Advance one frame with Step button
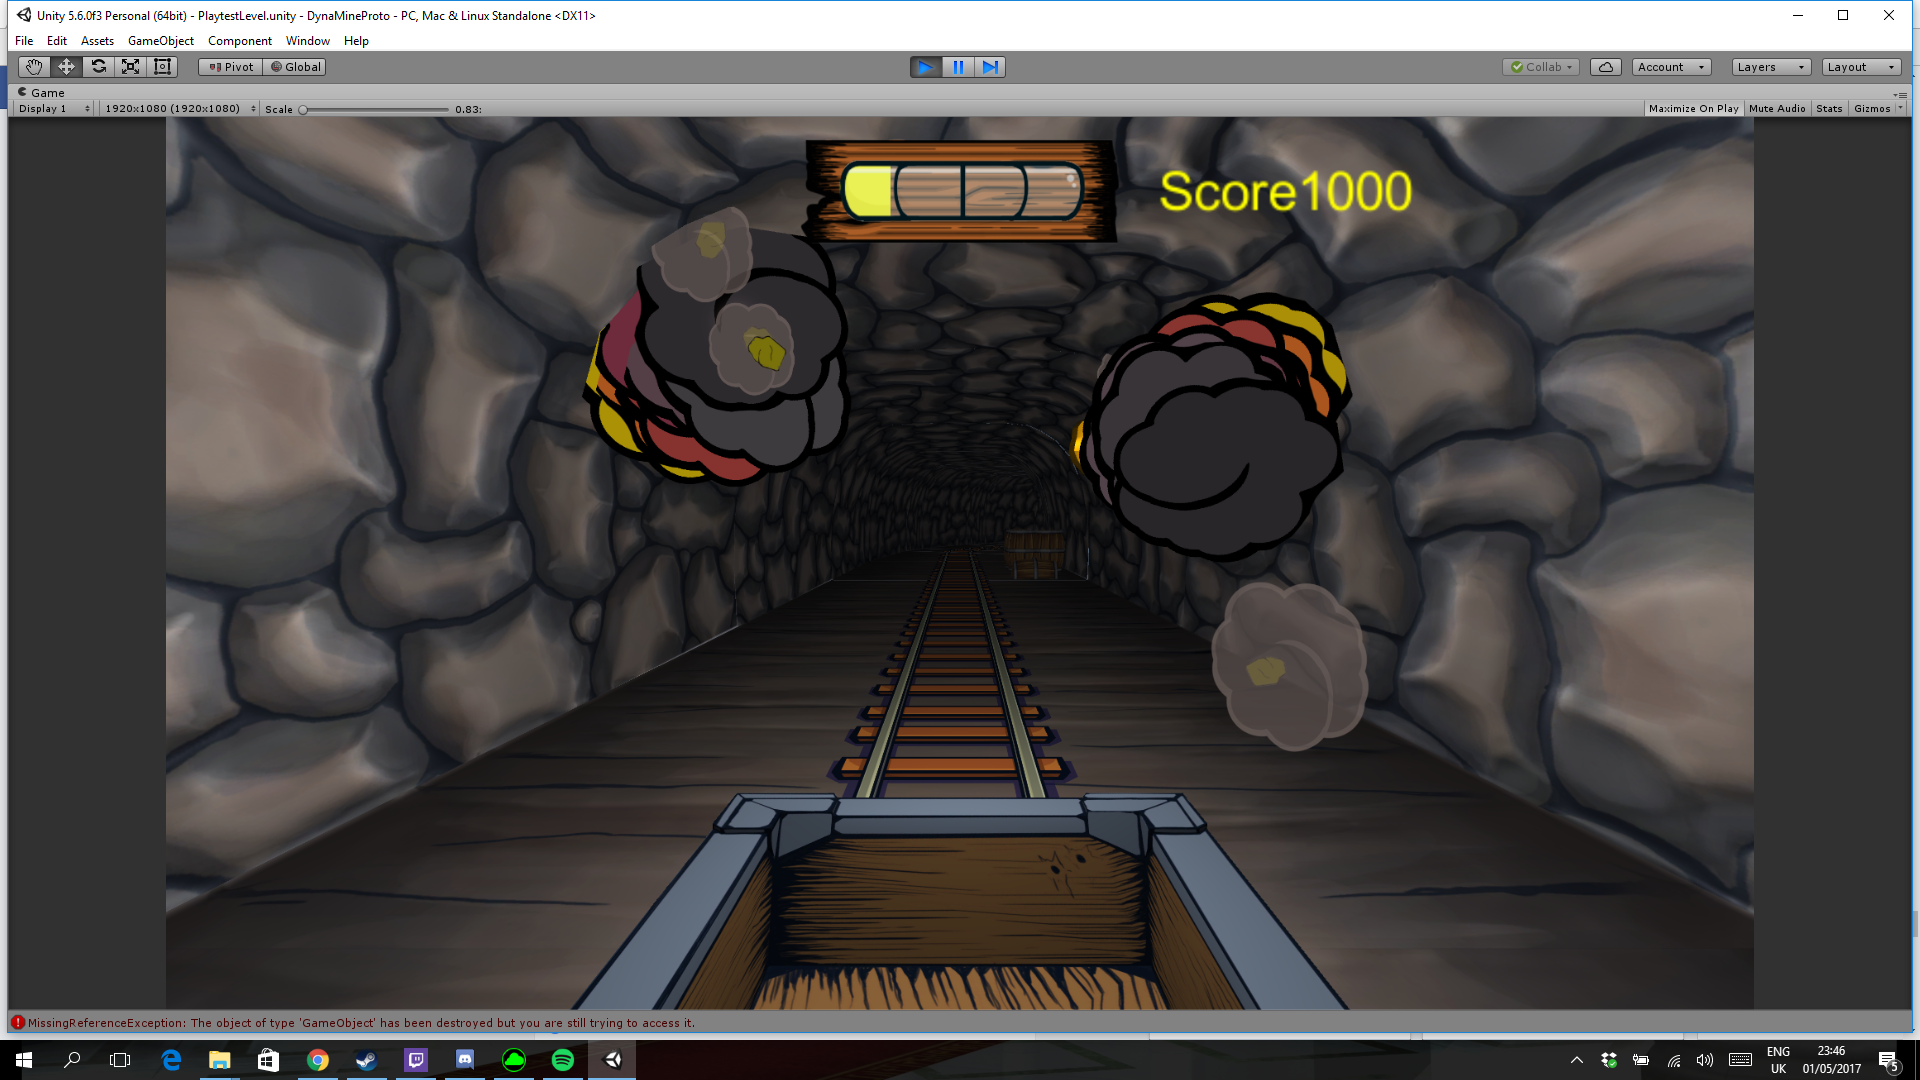This screenshot has width=1920, height=1080. pyautogui.click(x=990, y=67)
